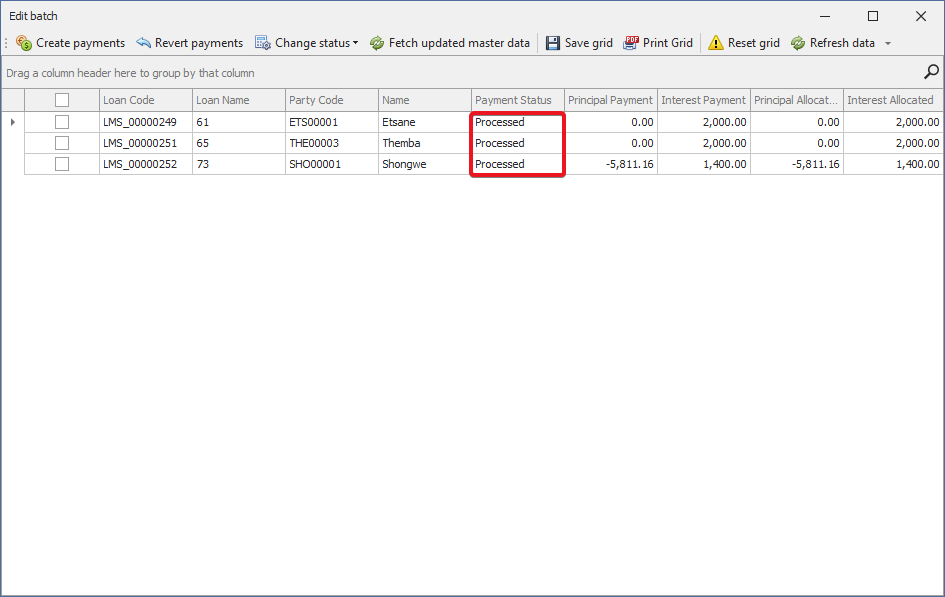Viewport: 945px width, 597px height.
Task: Click the Reset grid warning icon
Action: [716, 43]
